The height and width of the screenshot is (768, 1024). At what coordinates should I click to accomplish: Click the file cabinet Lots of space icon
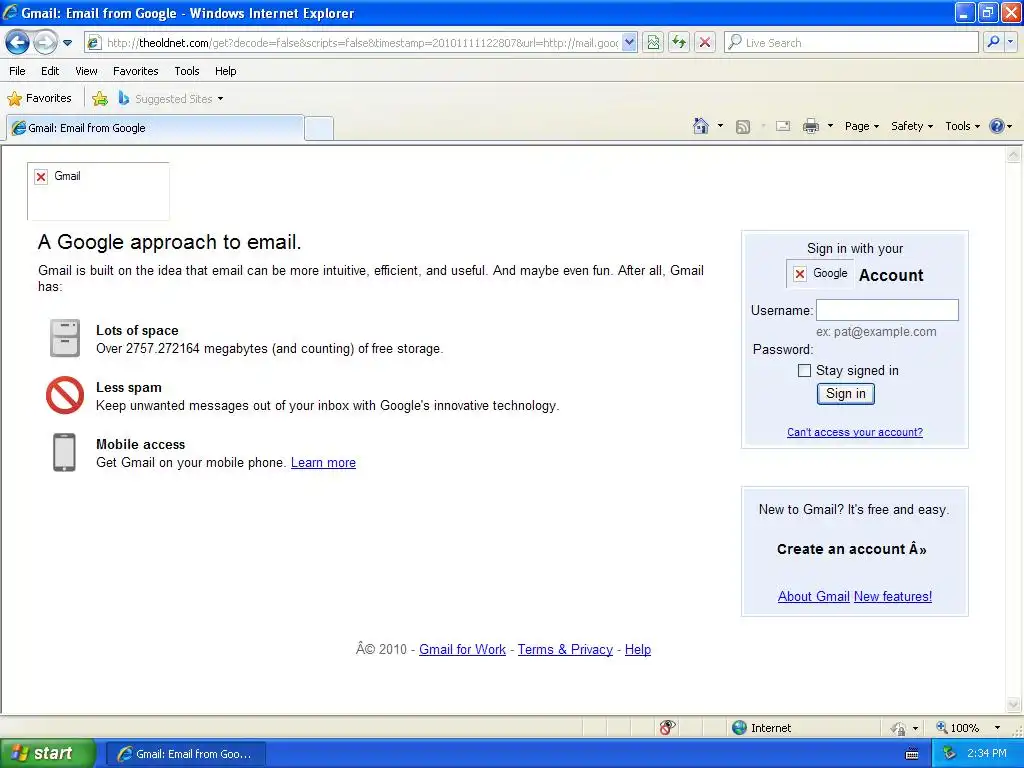pyautogui.click(x=65, y=338)
